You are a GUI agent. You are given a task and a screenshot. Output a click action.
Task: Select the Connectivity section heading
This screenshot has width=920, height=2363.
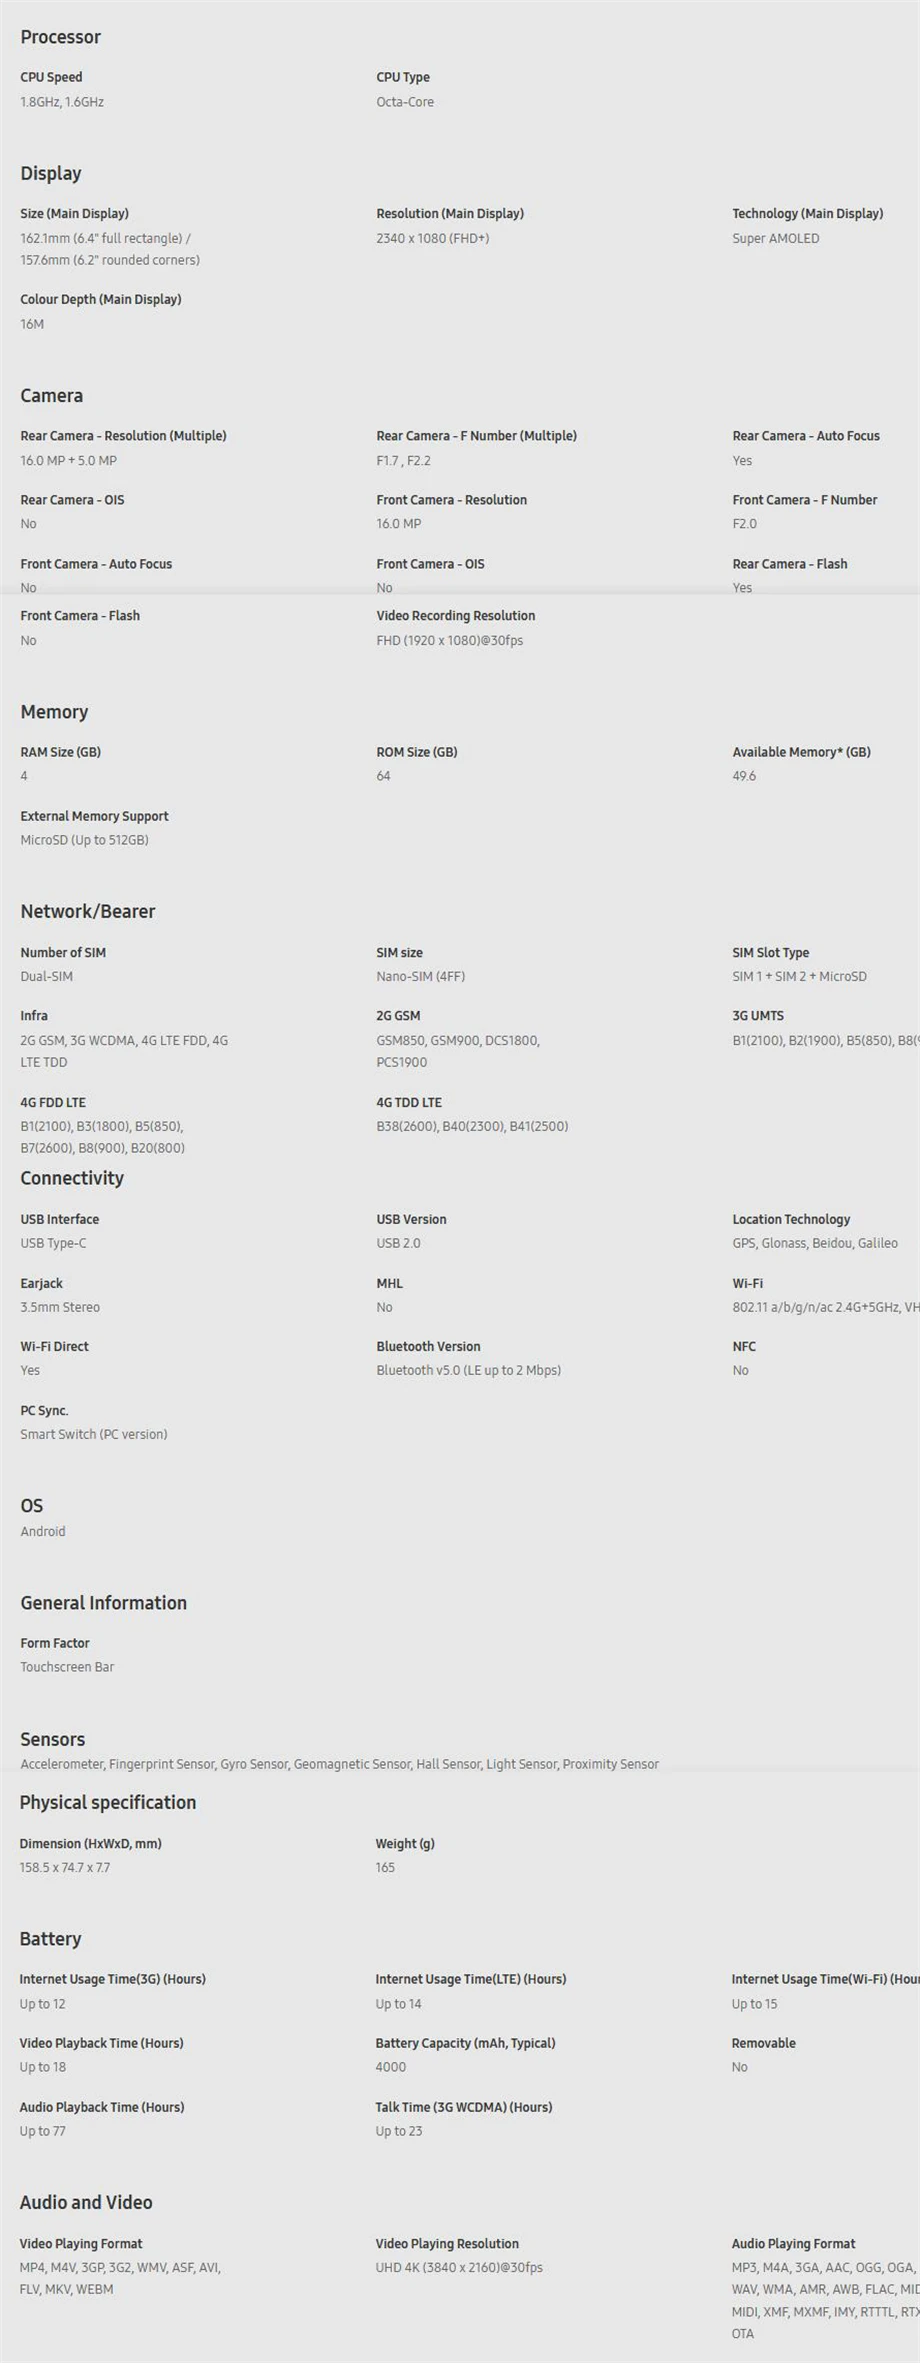point(72,1178)
